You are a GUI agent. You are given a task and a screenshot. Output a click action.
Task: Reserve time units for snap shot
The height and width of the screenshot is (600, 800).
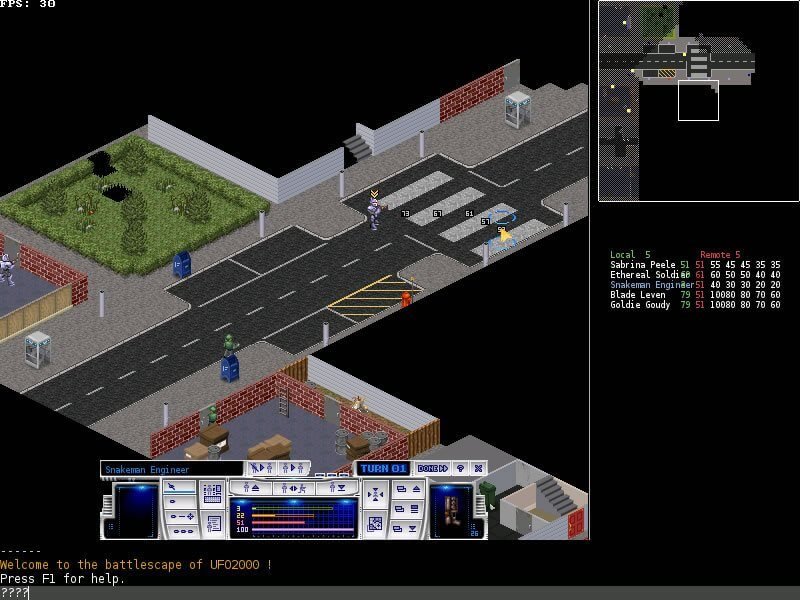pyautogui.click(x=180, y=502)
